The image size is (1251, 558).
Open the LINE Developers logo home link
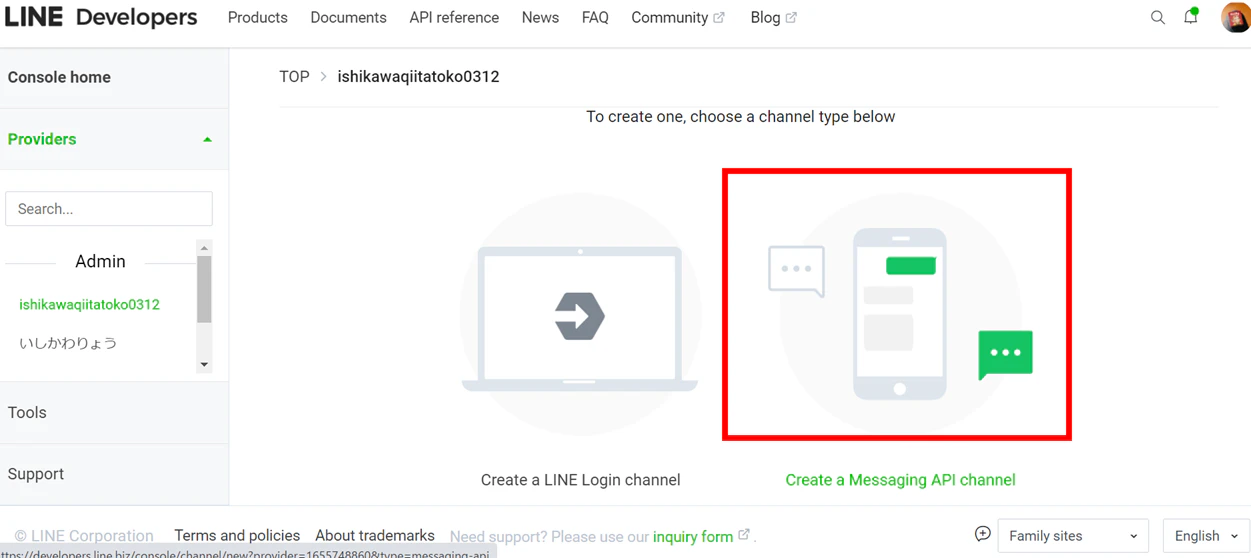point(101,17)
